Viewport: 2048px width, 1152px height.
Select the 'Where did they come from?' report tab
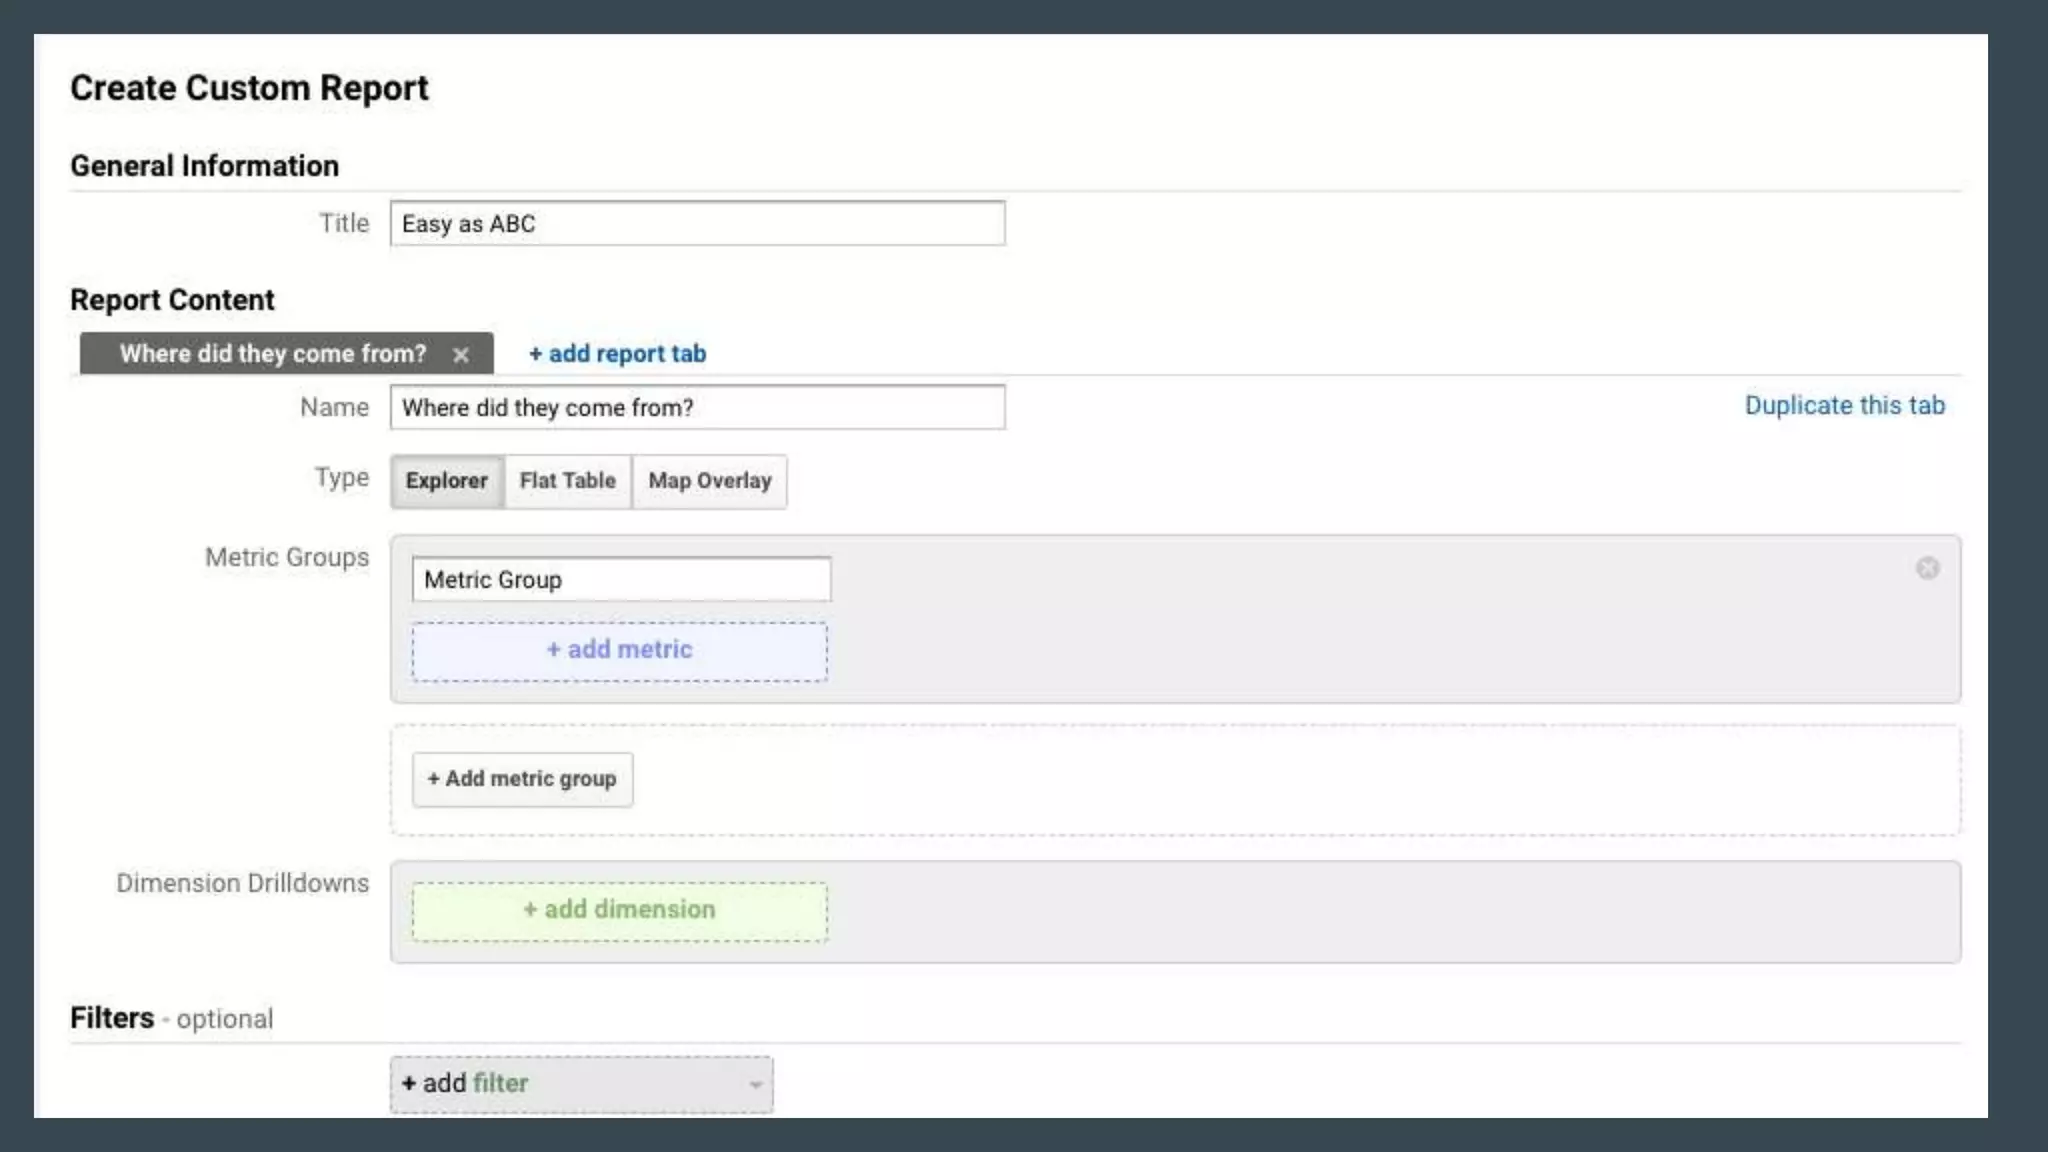[x=272, y=354]
